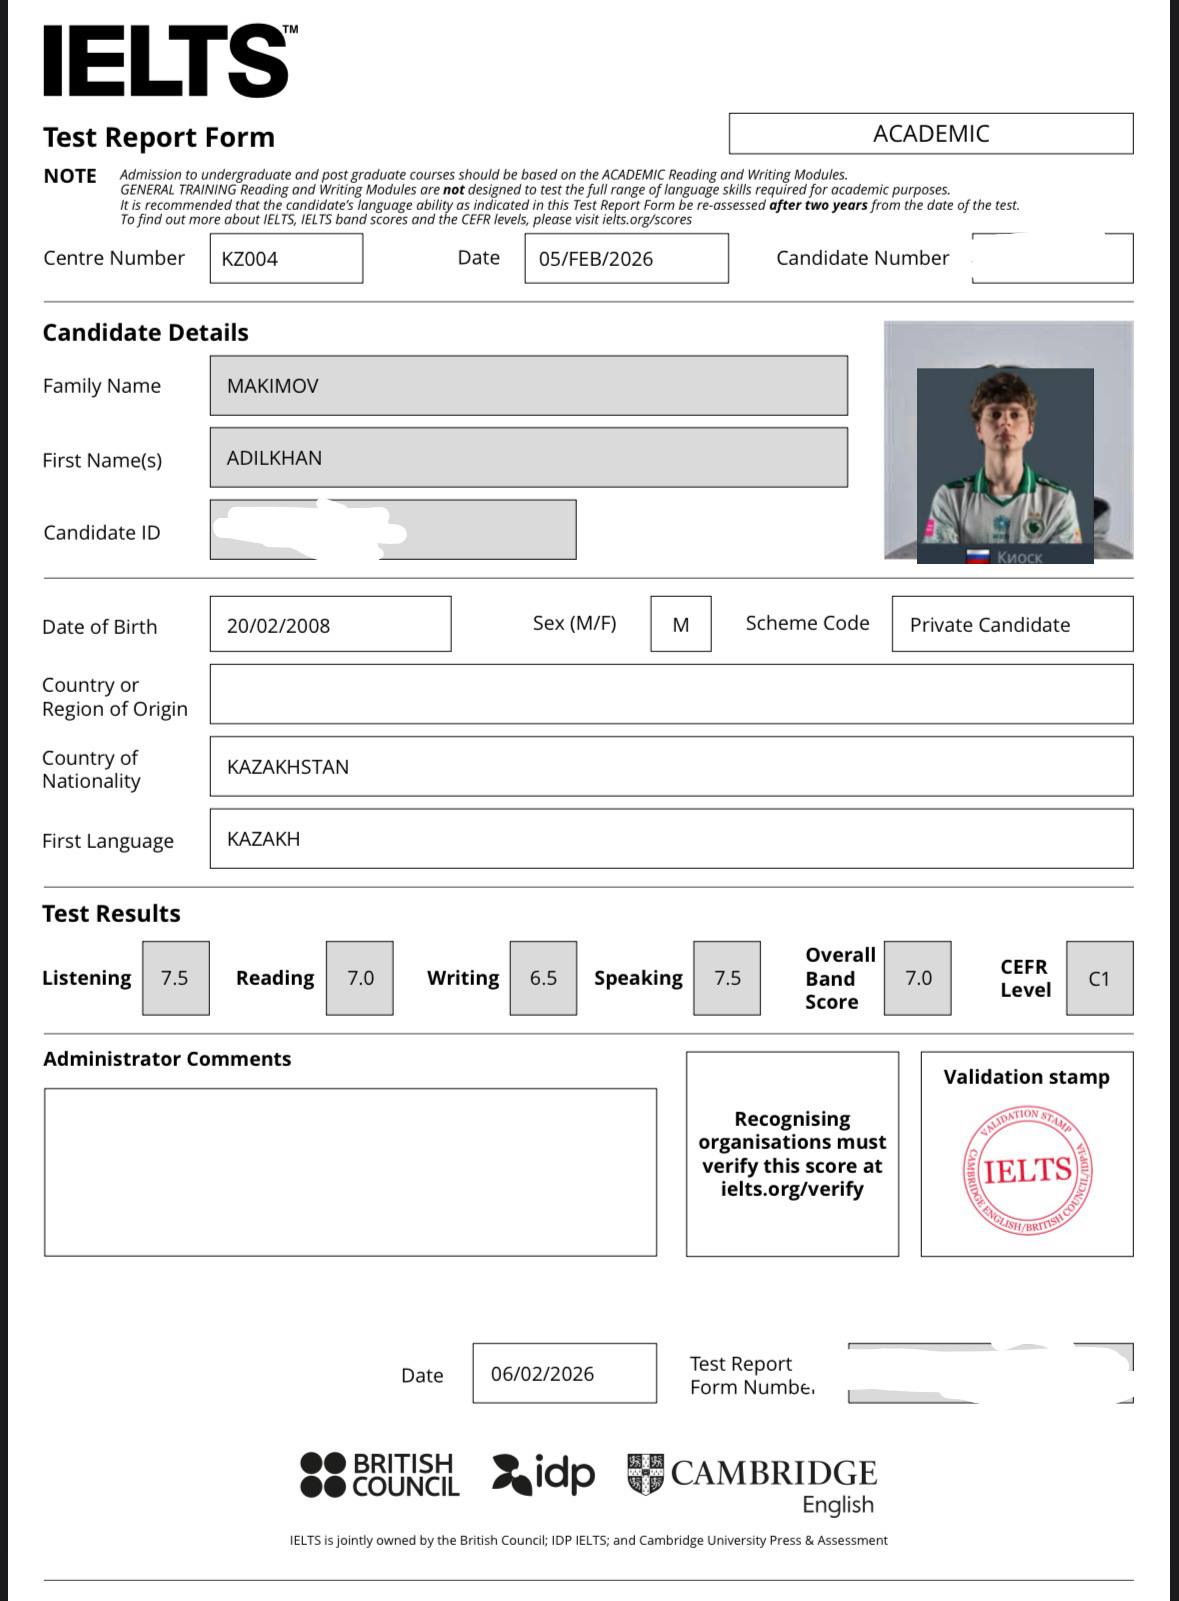Click the test date 05/FEB/2026 field
The image size is (1179, 1601).
(626, 259)
